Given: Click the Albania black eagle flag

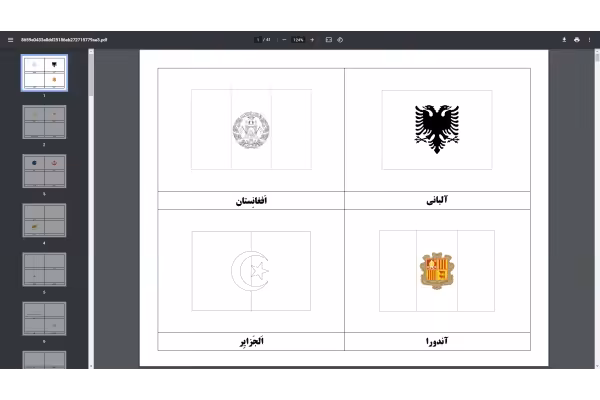Looking at the screenshot, I should pos(437,130).
